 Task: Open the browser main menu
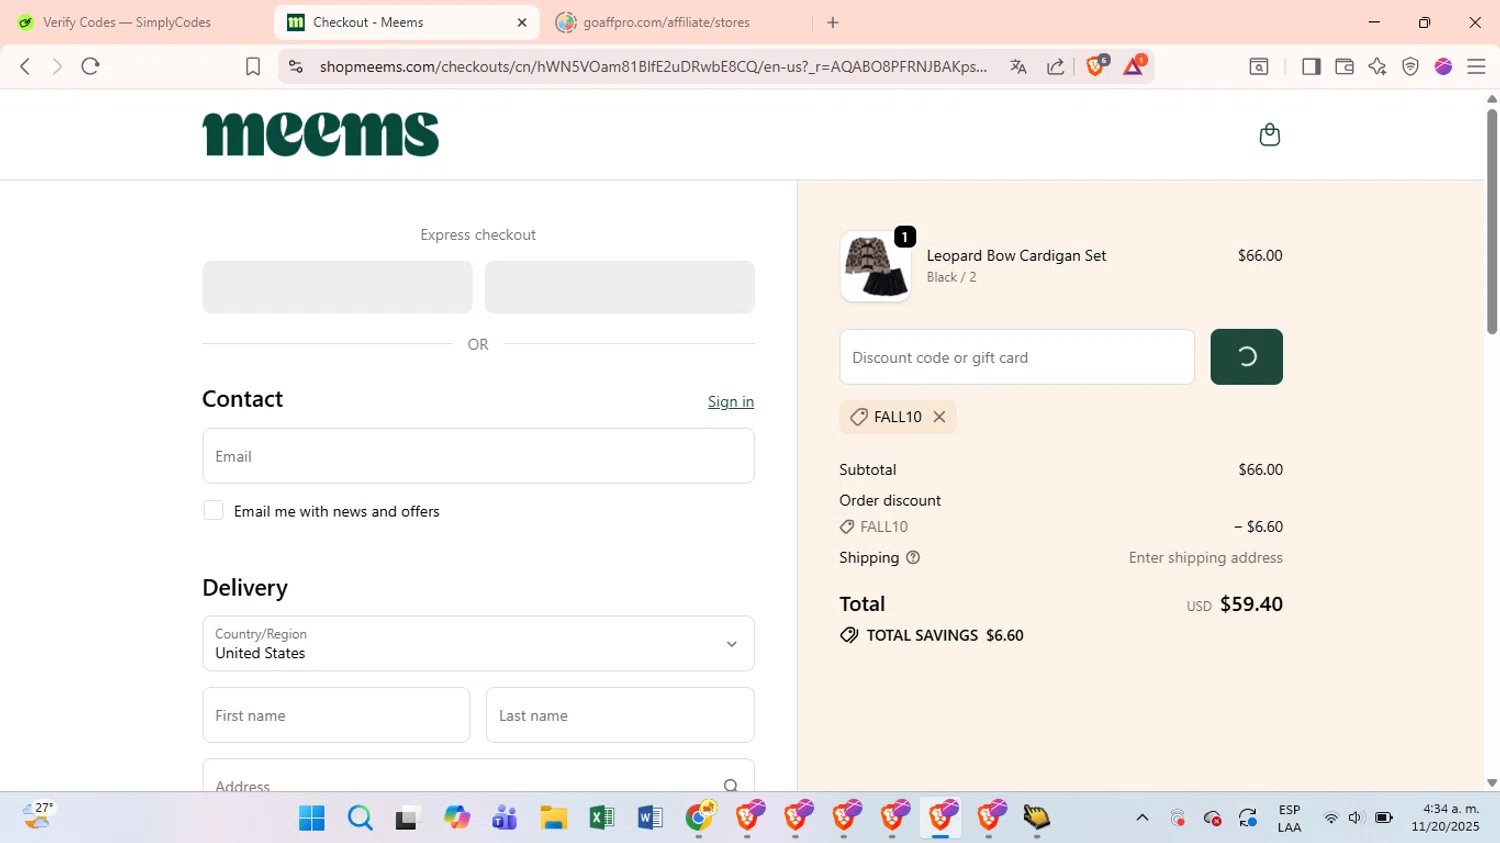(x=1476, y=66)
